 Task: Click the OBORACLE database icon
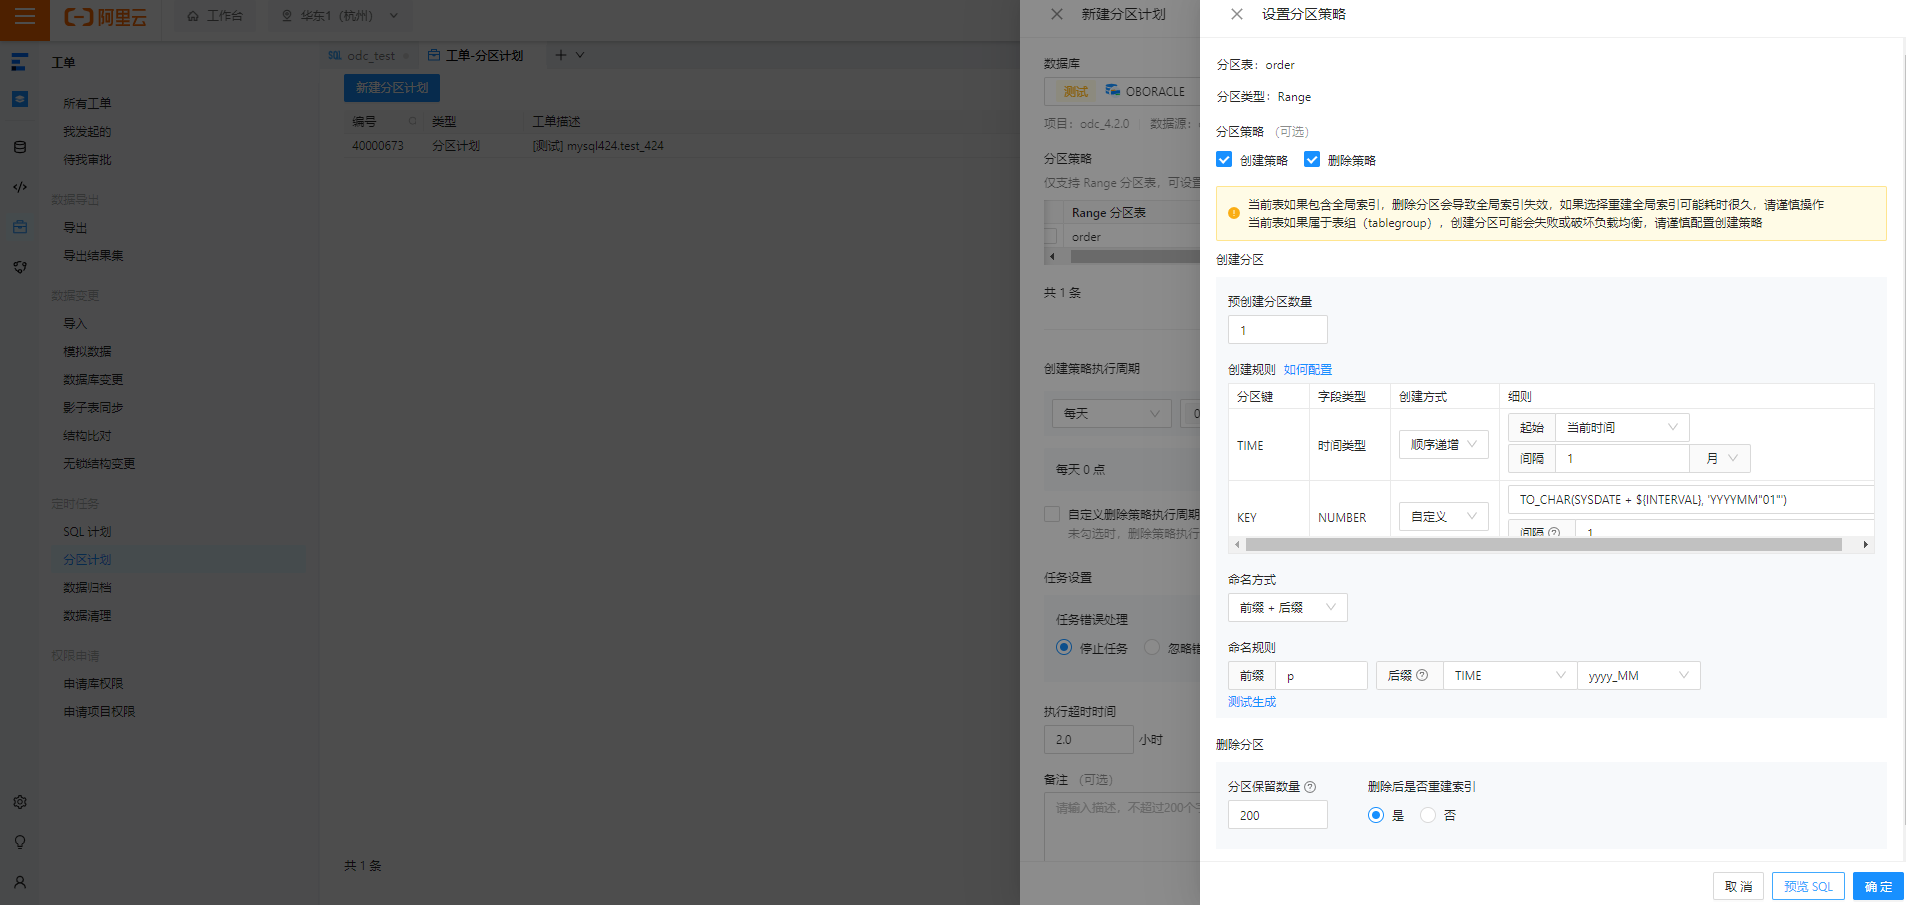click(x=1113, y=90)
